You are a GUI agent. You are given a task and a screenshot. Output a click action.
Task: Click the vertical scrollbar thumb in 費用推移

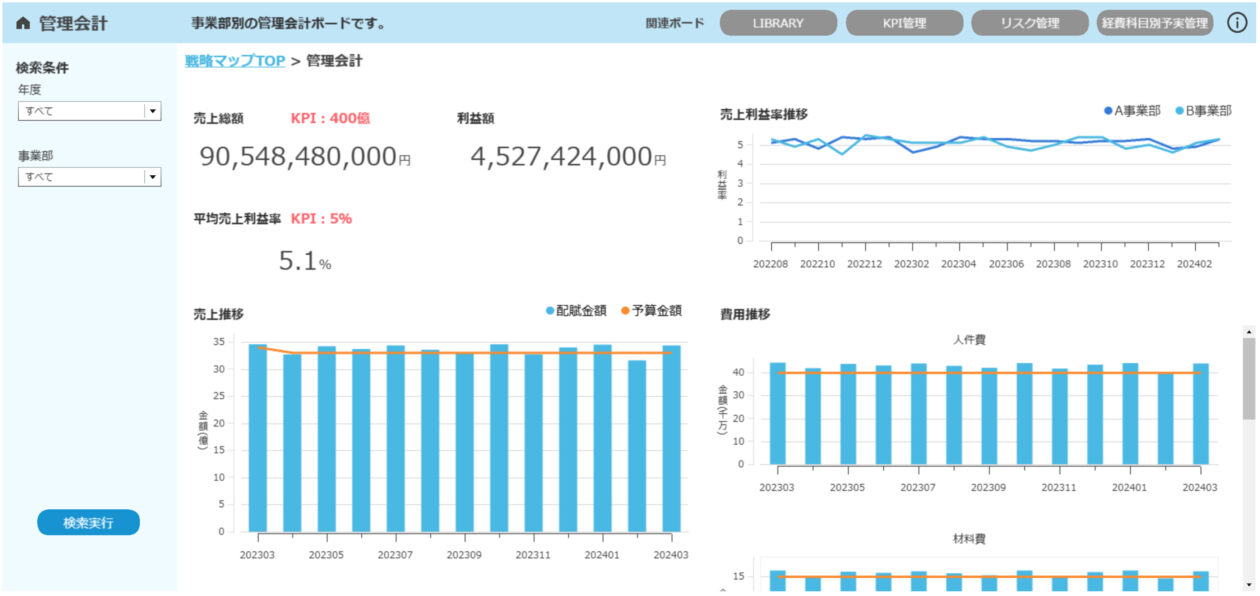(1248, 378)
